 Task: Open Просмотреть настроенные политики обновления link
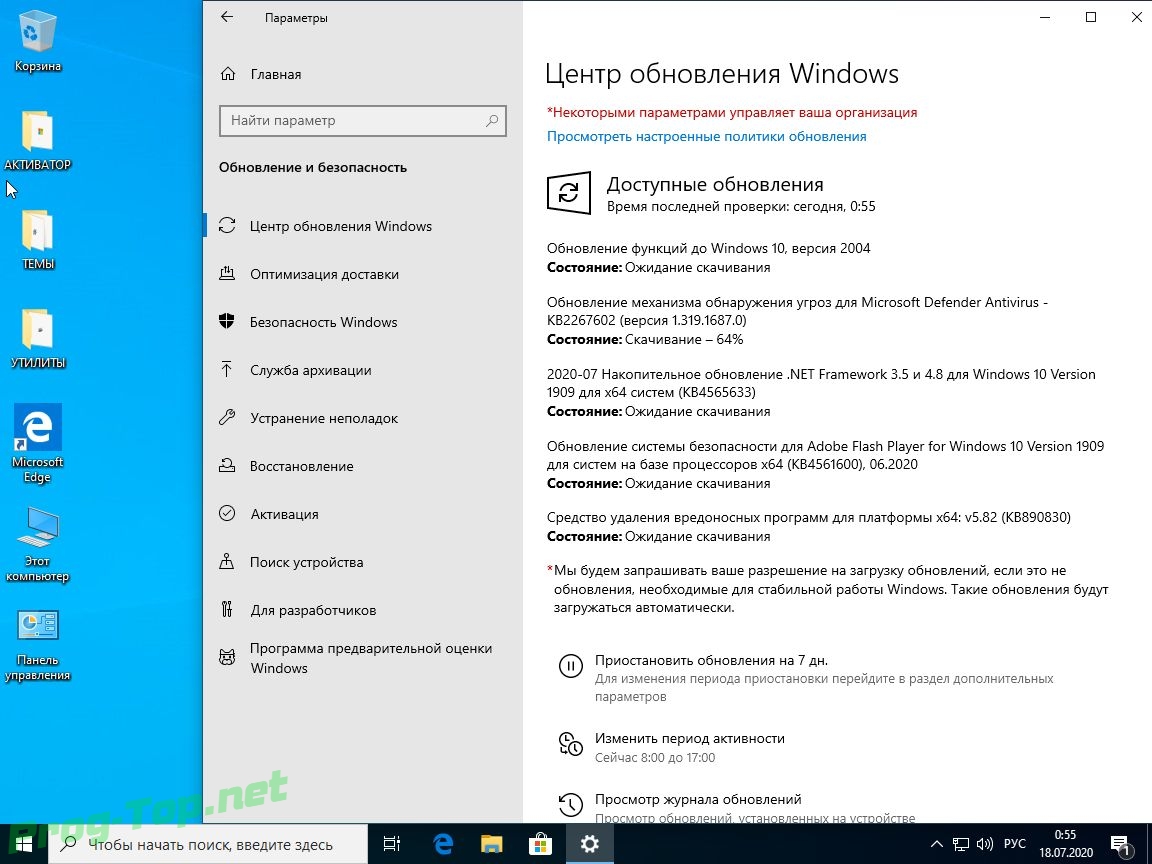[x=706, y=136]
